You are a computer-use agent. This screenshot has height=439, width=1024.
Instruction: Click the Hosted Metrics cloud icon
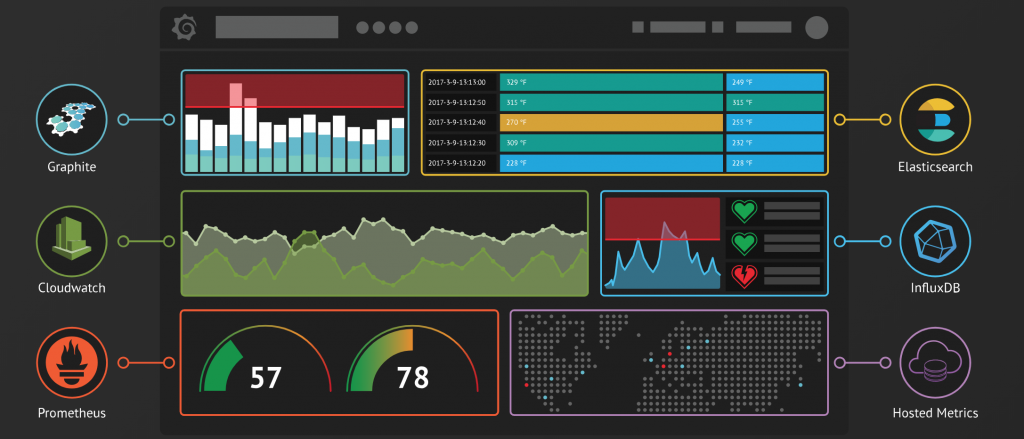tap(935, 363)
